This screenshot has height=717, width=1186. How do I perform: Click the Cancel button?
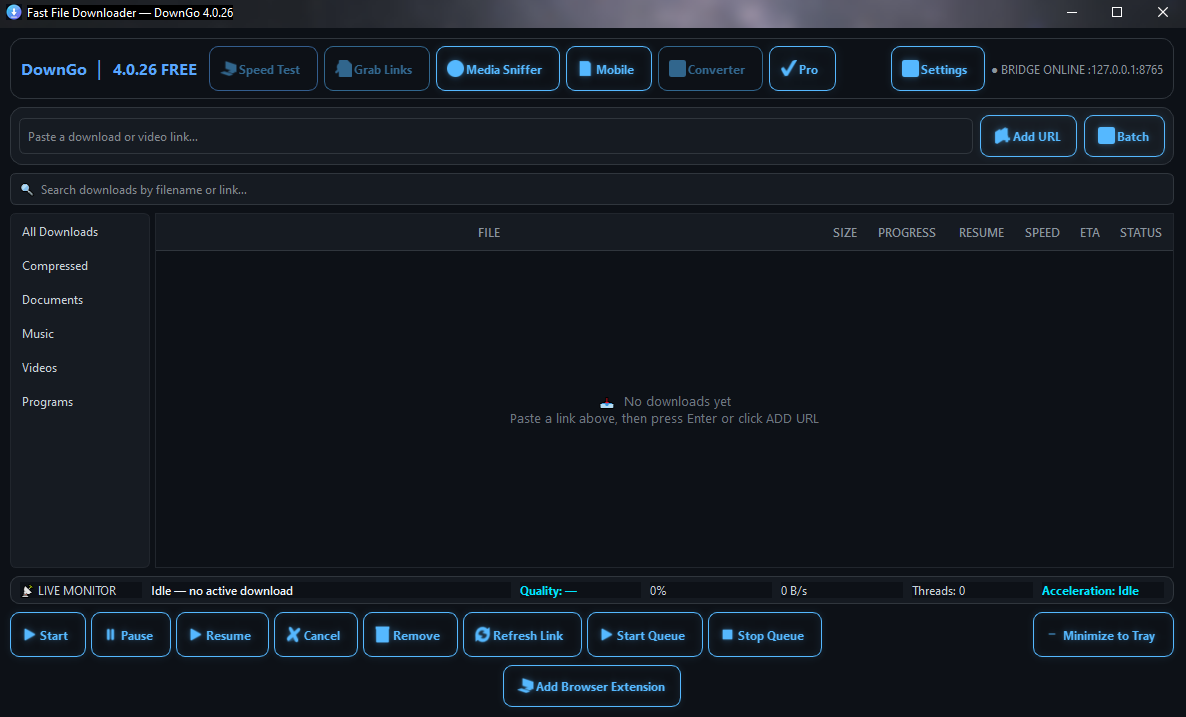315,635
